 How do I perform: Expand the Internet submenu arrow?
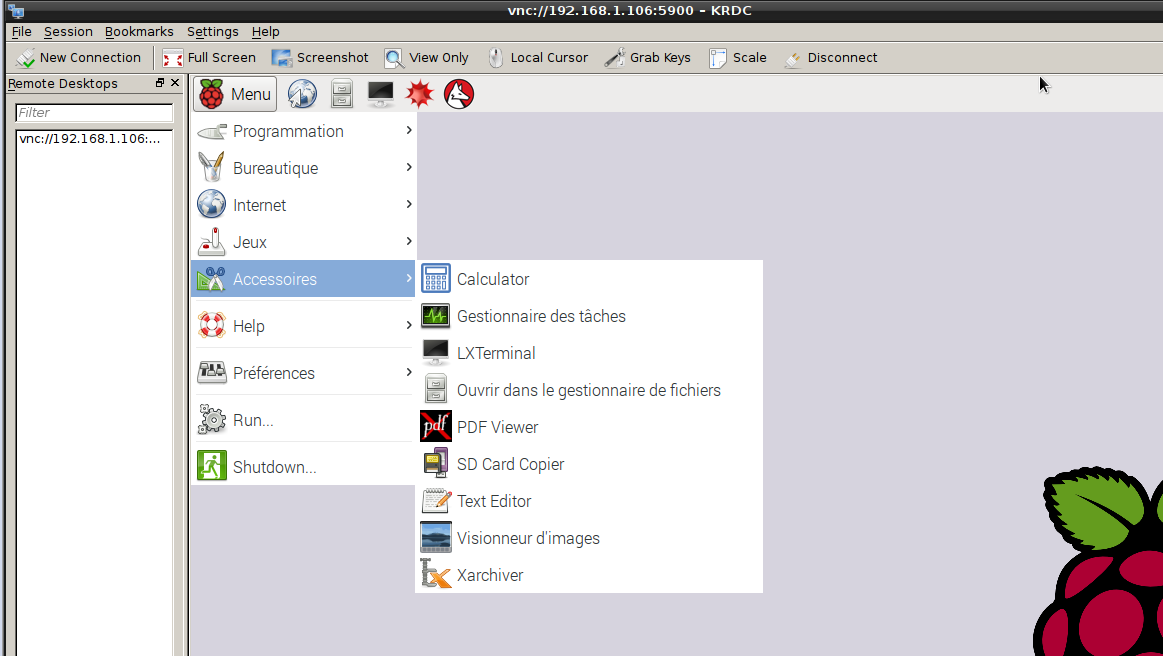tap(409, 204)
